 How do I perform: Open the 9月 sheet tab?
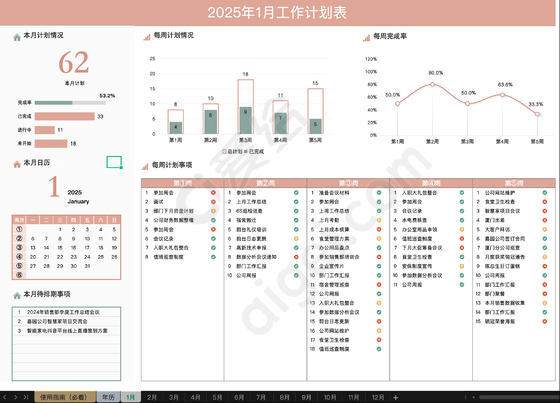[306, 397]
